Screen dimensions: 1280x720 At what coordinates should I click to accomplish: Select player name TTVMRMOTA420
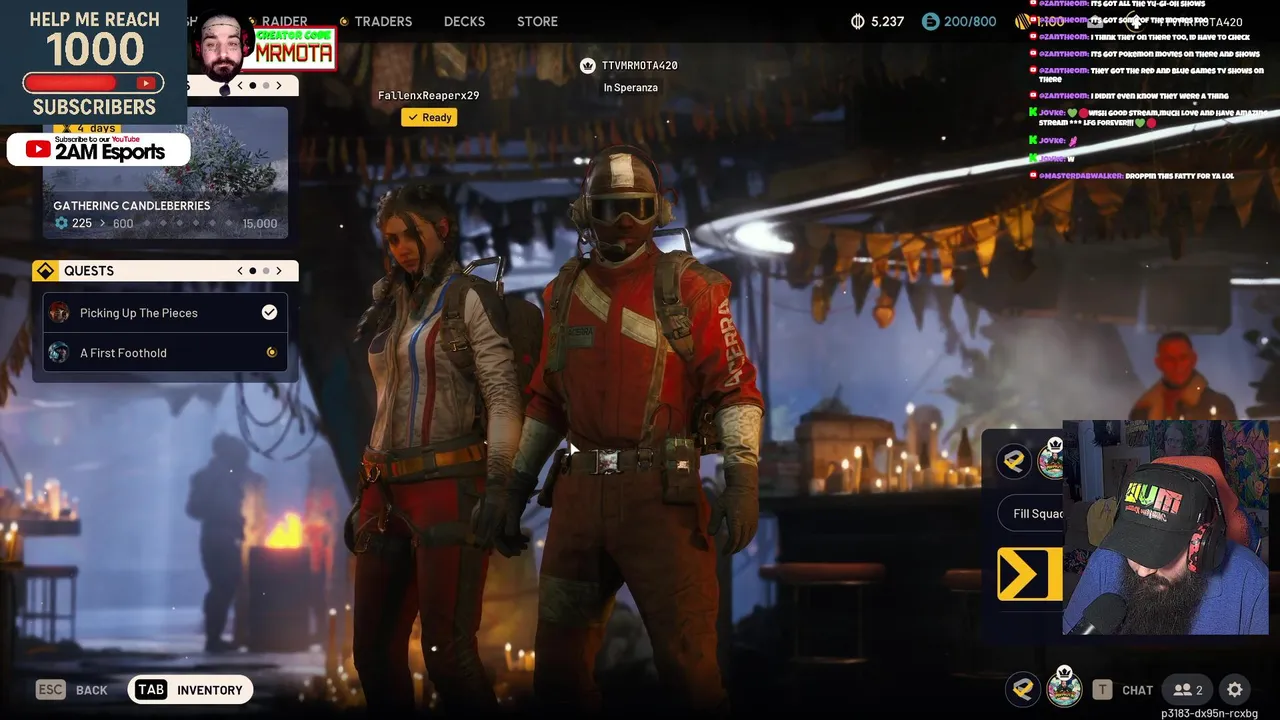pyautogui.click(x=640, y=65)
